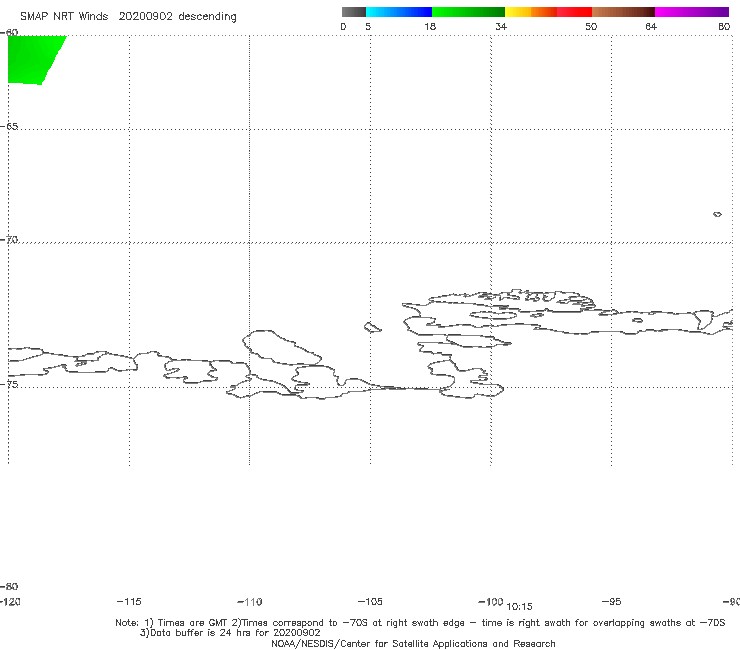Click the longitude label '-100'
740x650 pixels.
[491, 601]
